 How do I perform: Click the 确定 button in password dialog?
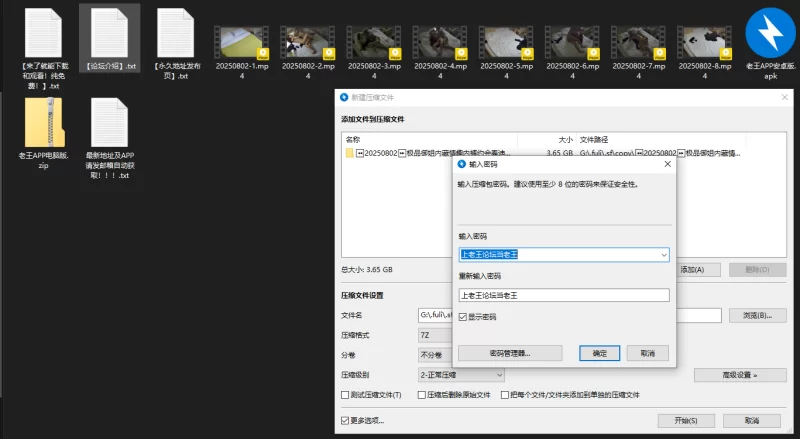(x=599, y=353)
